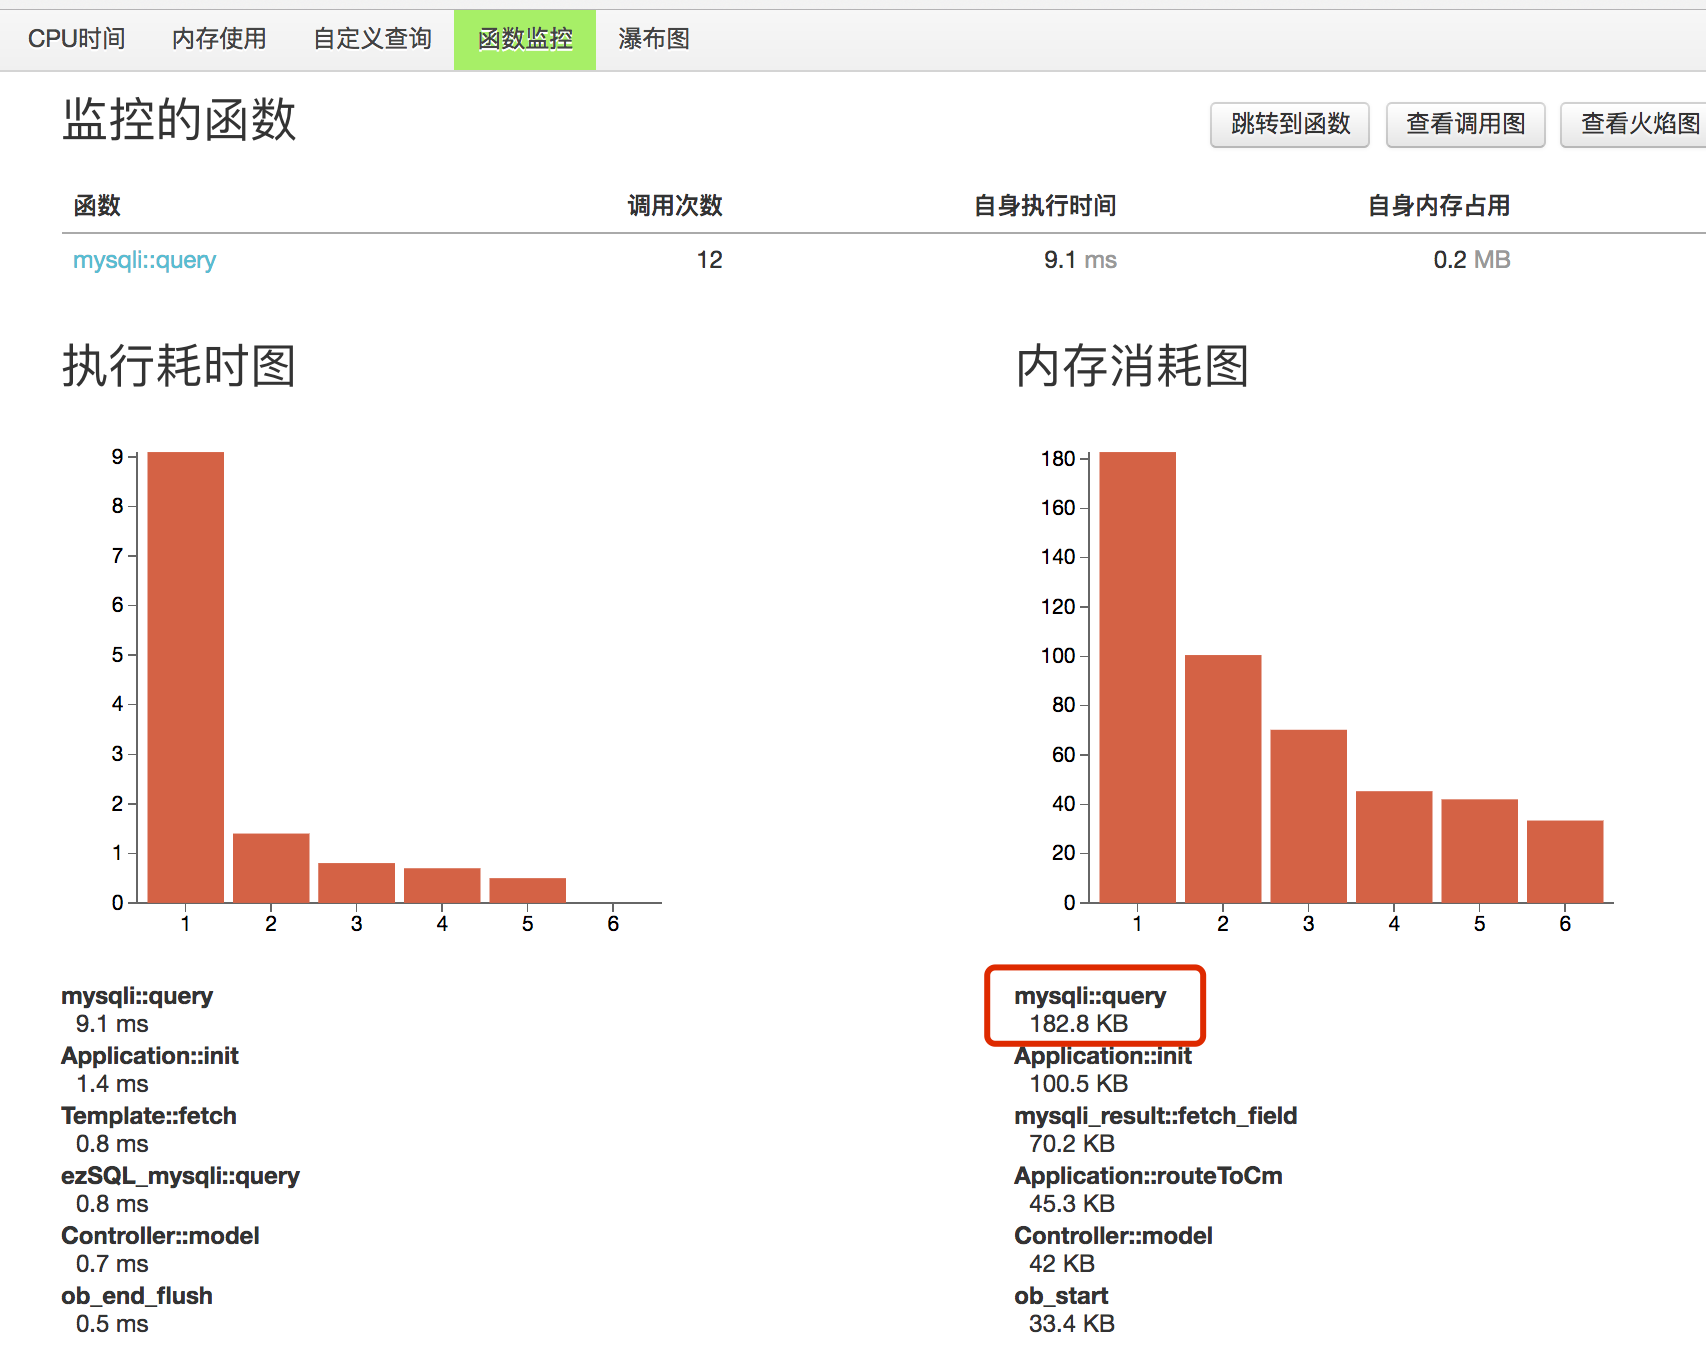
Task: Open the mysqli::query function link
Action: (144, 260)
